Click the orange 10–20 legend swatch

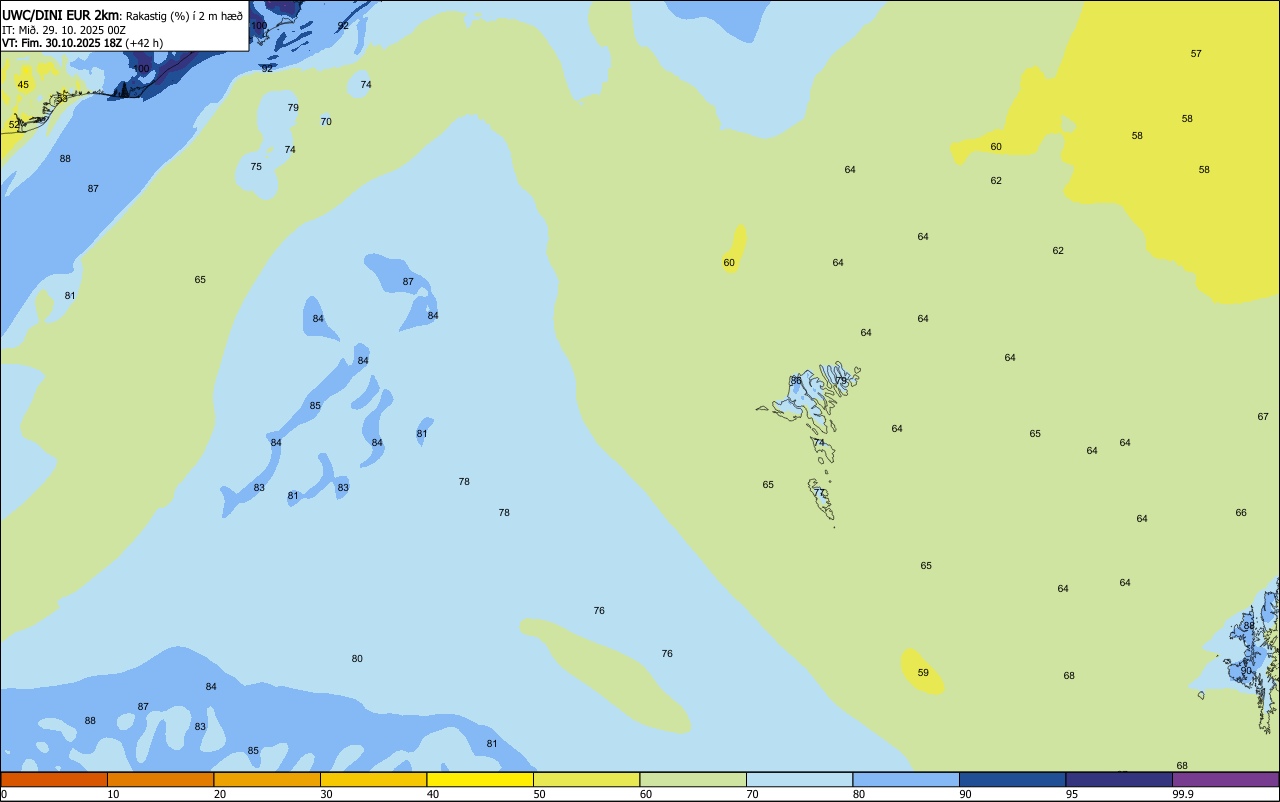tap(160, 779)
